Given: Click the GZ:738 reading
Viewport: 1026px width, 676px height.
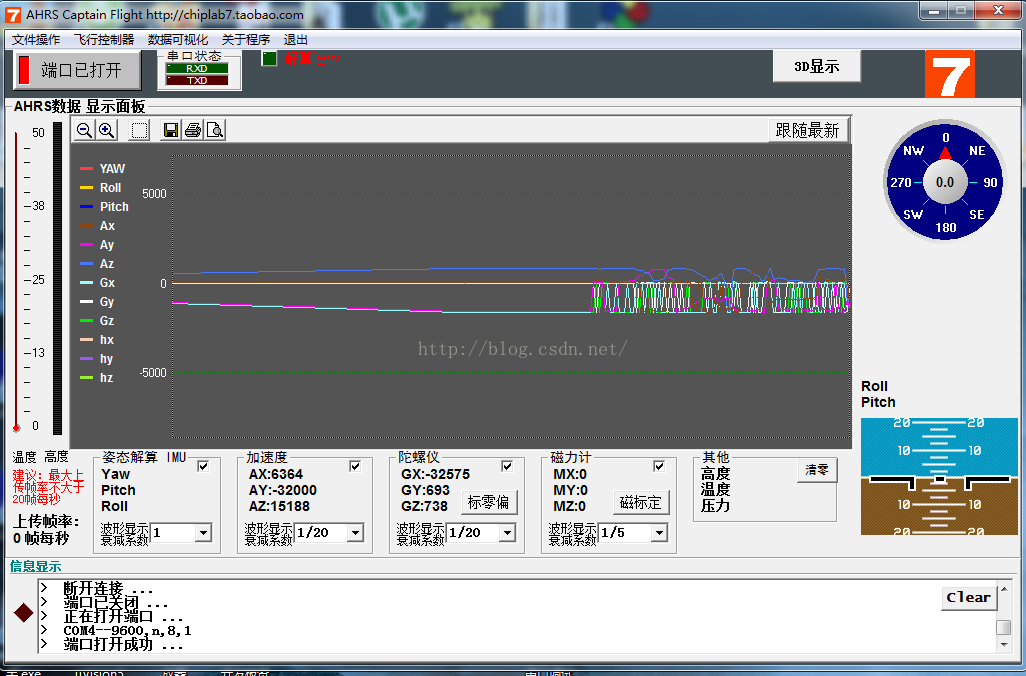Looking at the screenshot, I should (x=424, y=506).
